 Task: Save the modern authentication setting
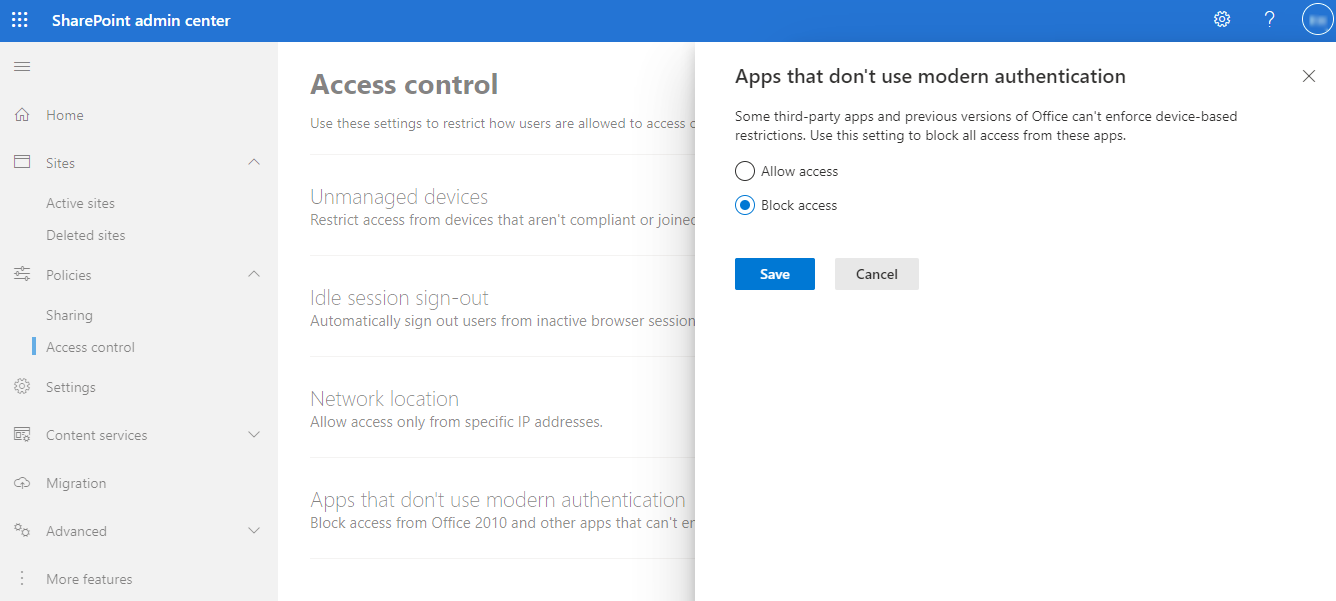(774, 273)
